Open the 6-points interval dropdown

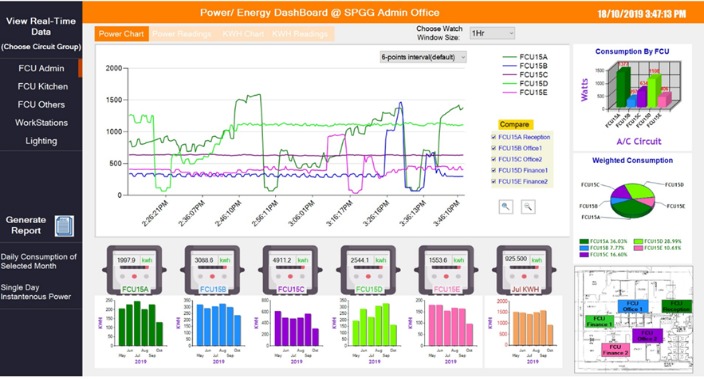(x=423, y=57)
